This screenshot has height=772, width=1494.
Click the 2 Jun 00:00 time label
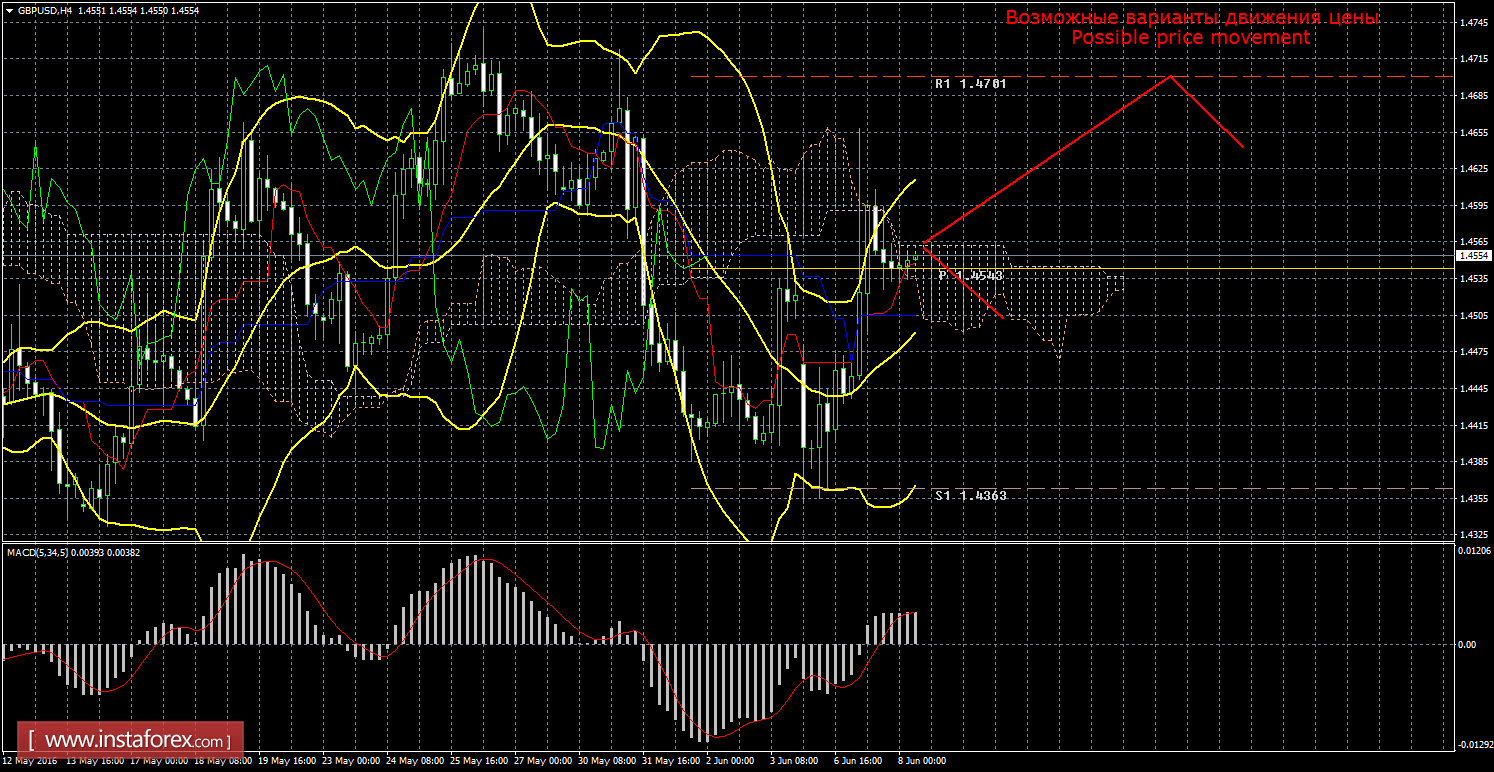pos(732,761)
